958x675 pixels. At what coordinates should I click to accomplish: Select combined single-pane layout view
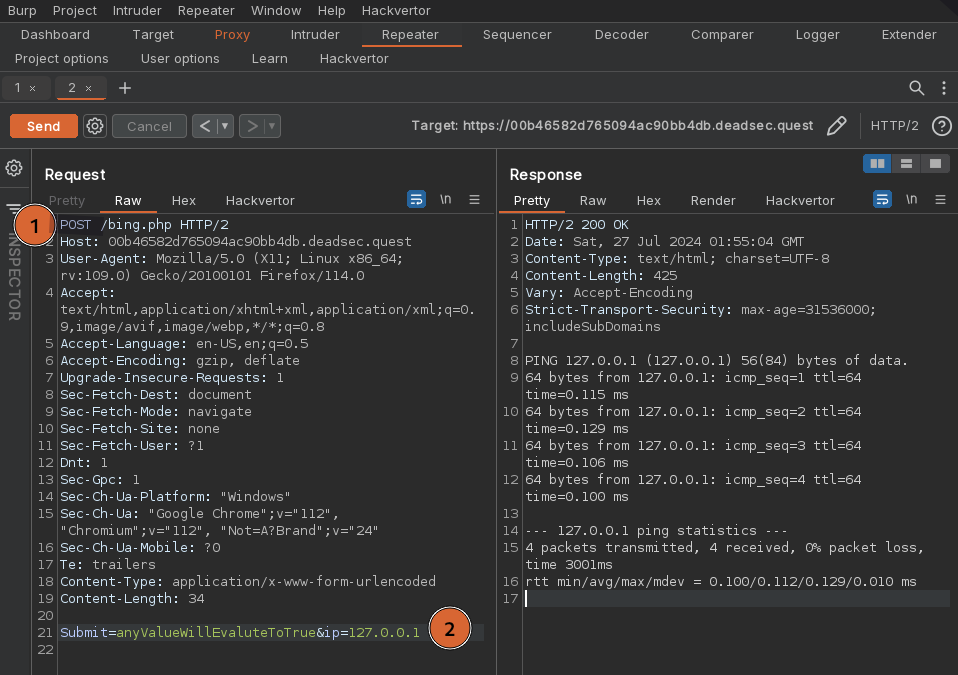pyautogui.click(x=935, y=163)
